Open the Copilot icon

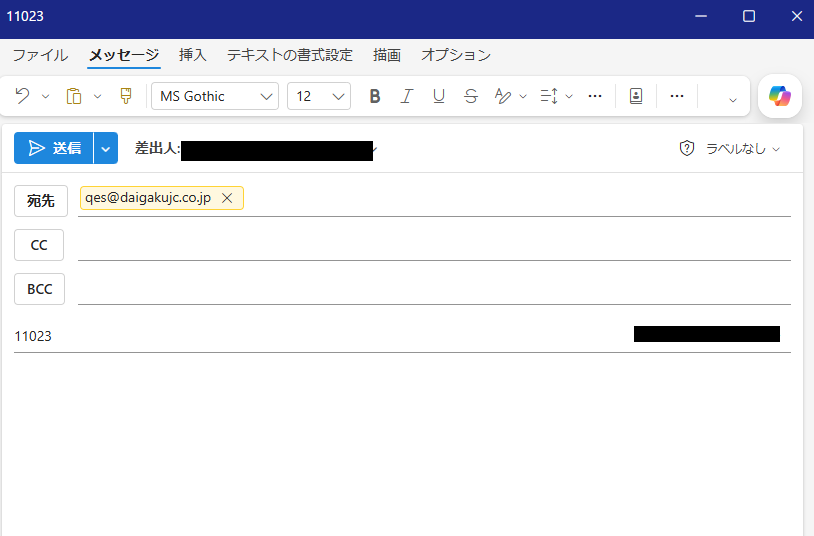coord(780,96)
